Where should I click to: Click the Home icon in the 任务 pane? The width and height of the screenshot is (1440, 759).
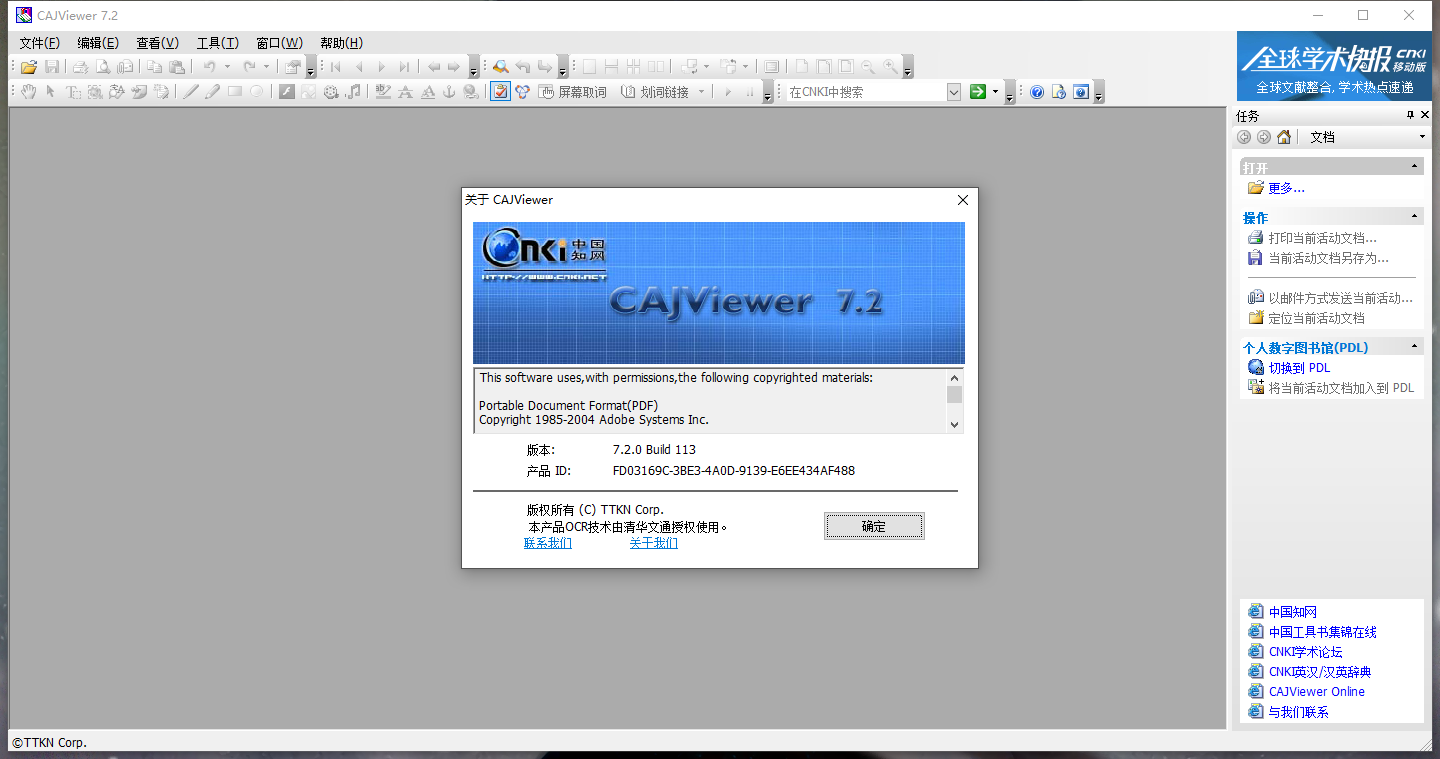coord(1283,136)
